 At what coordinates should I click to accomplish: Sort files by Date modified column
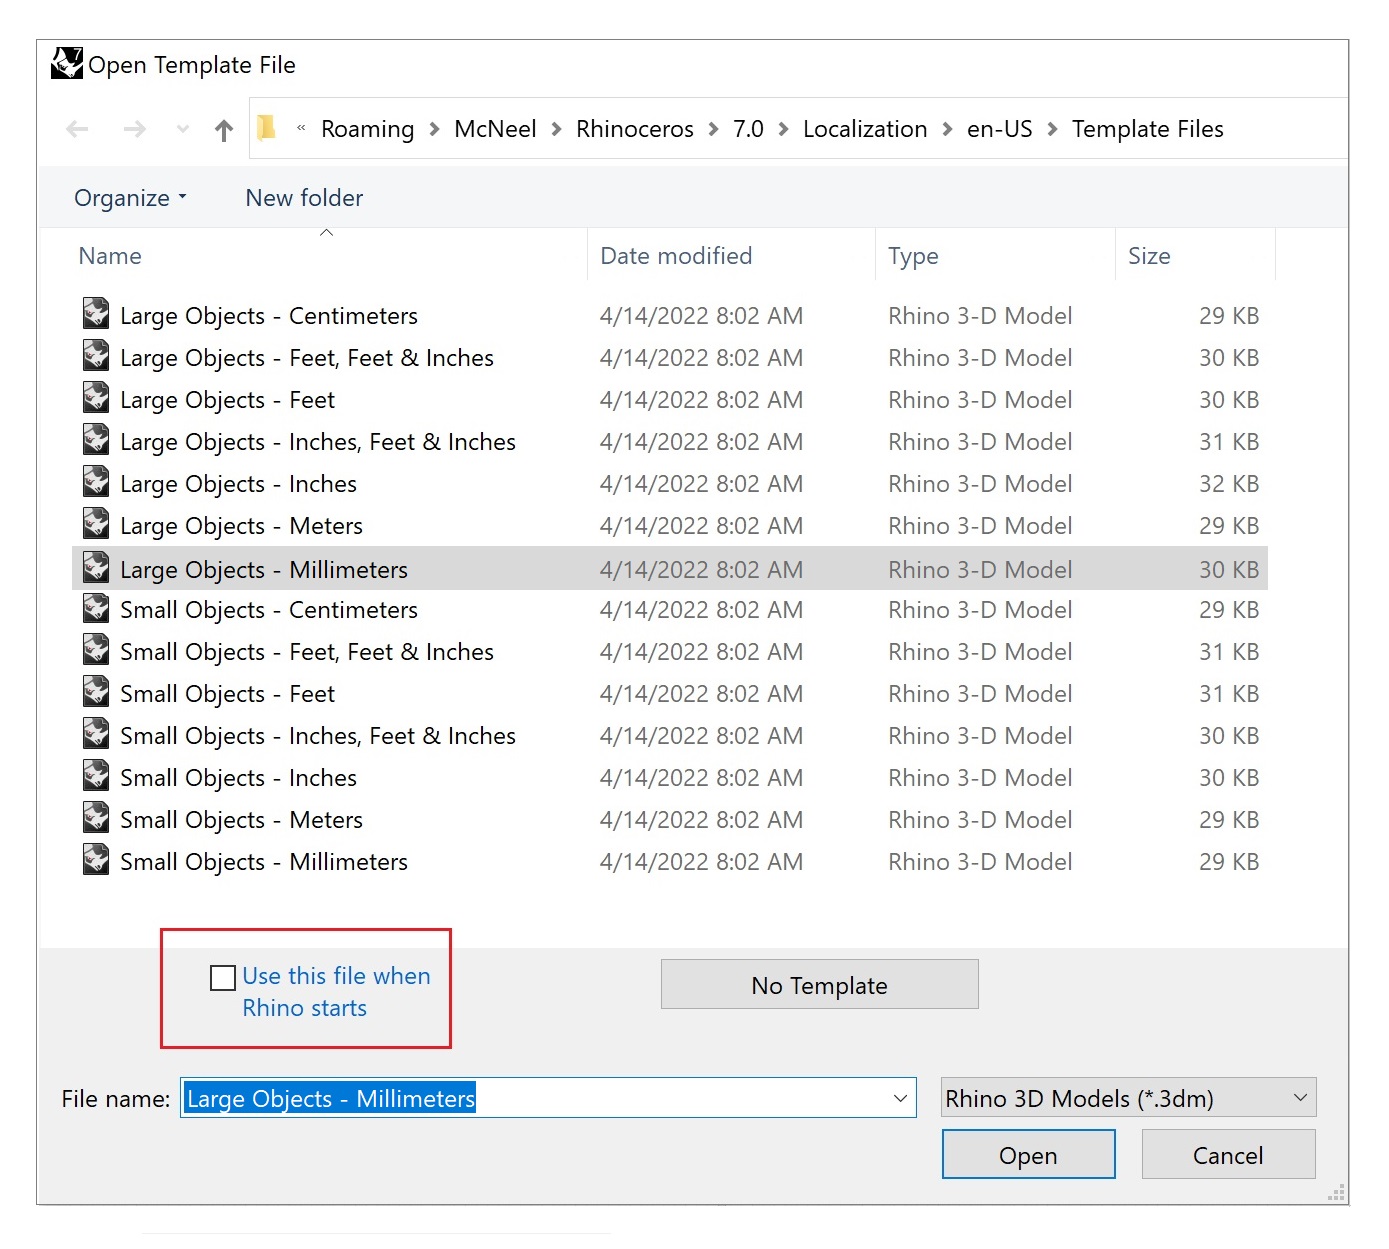coord(676,256)
